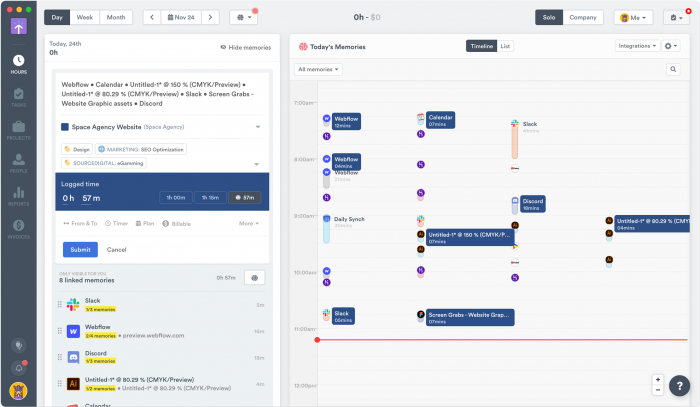This screenshot has height=407, width=700.
Task: Enable Timer option
Action: point(116,224)
